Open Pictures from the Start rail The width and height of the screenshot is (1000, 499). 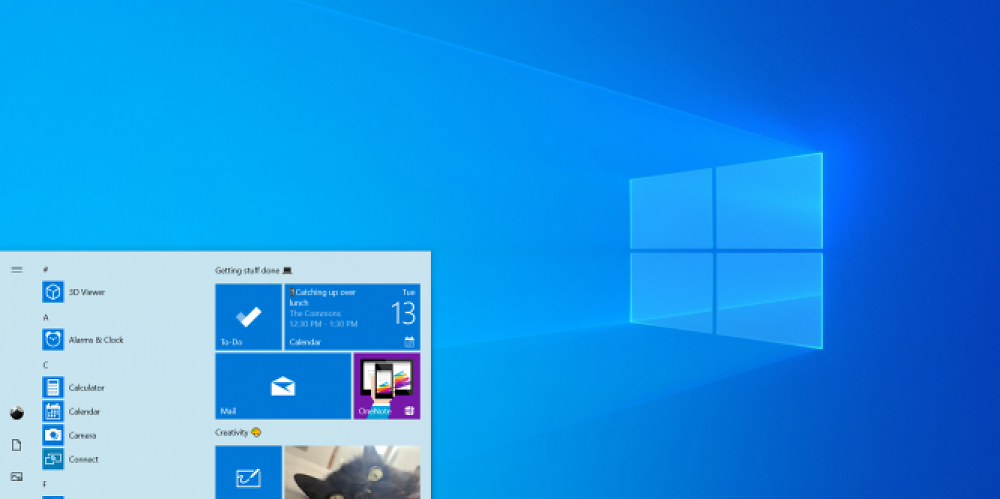tap(17, 477)
